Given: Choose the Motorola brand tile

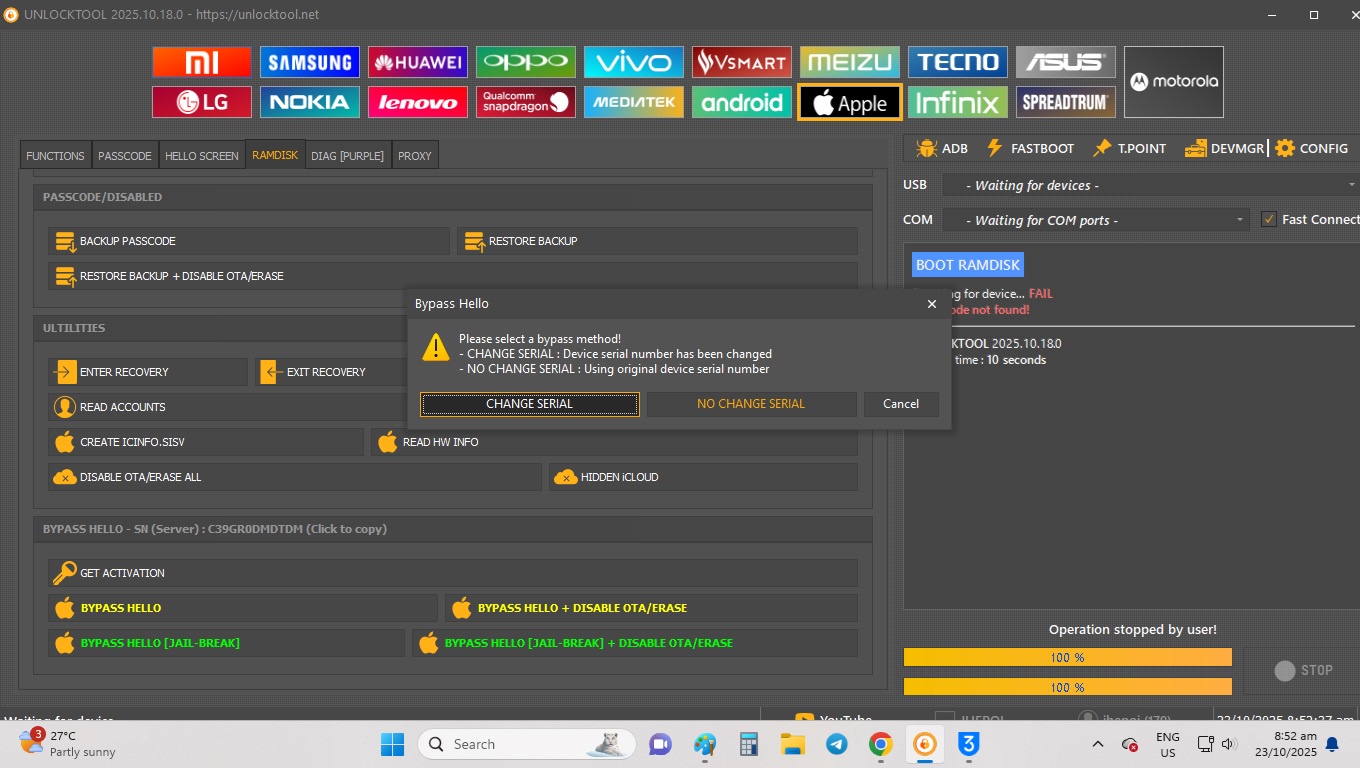Looking at the screenshot, I should point(1173,82).
